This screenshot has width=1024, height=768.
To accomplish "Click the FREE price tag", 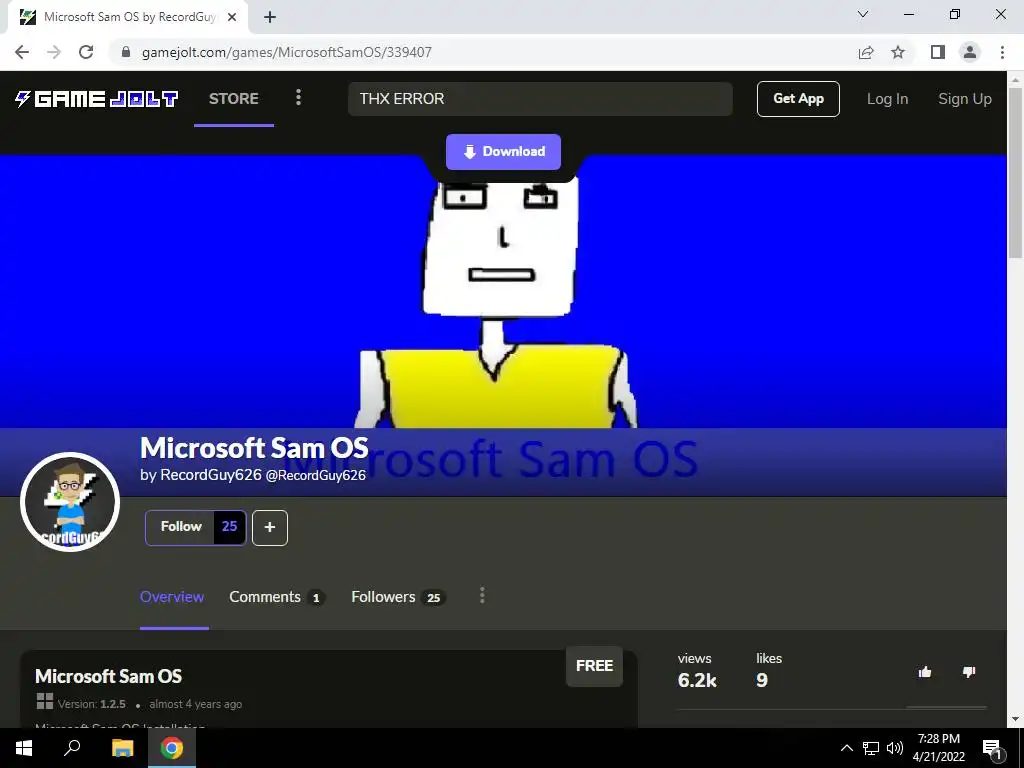I will [594, 665].
